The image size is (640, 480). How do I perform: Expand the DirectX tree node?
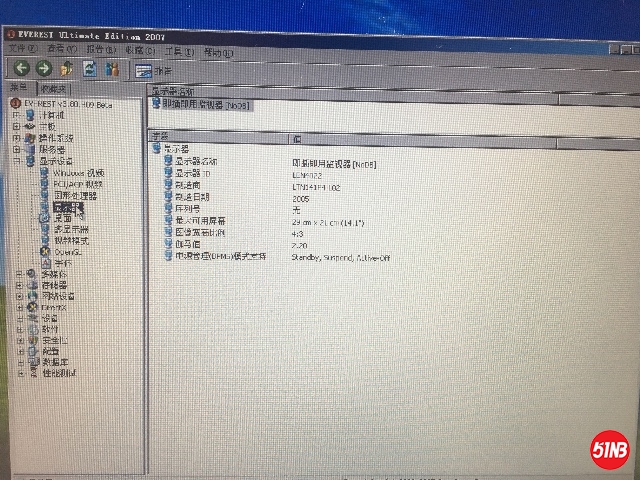[x=19, y=307]
